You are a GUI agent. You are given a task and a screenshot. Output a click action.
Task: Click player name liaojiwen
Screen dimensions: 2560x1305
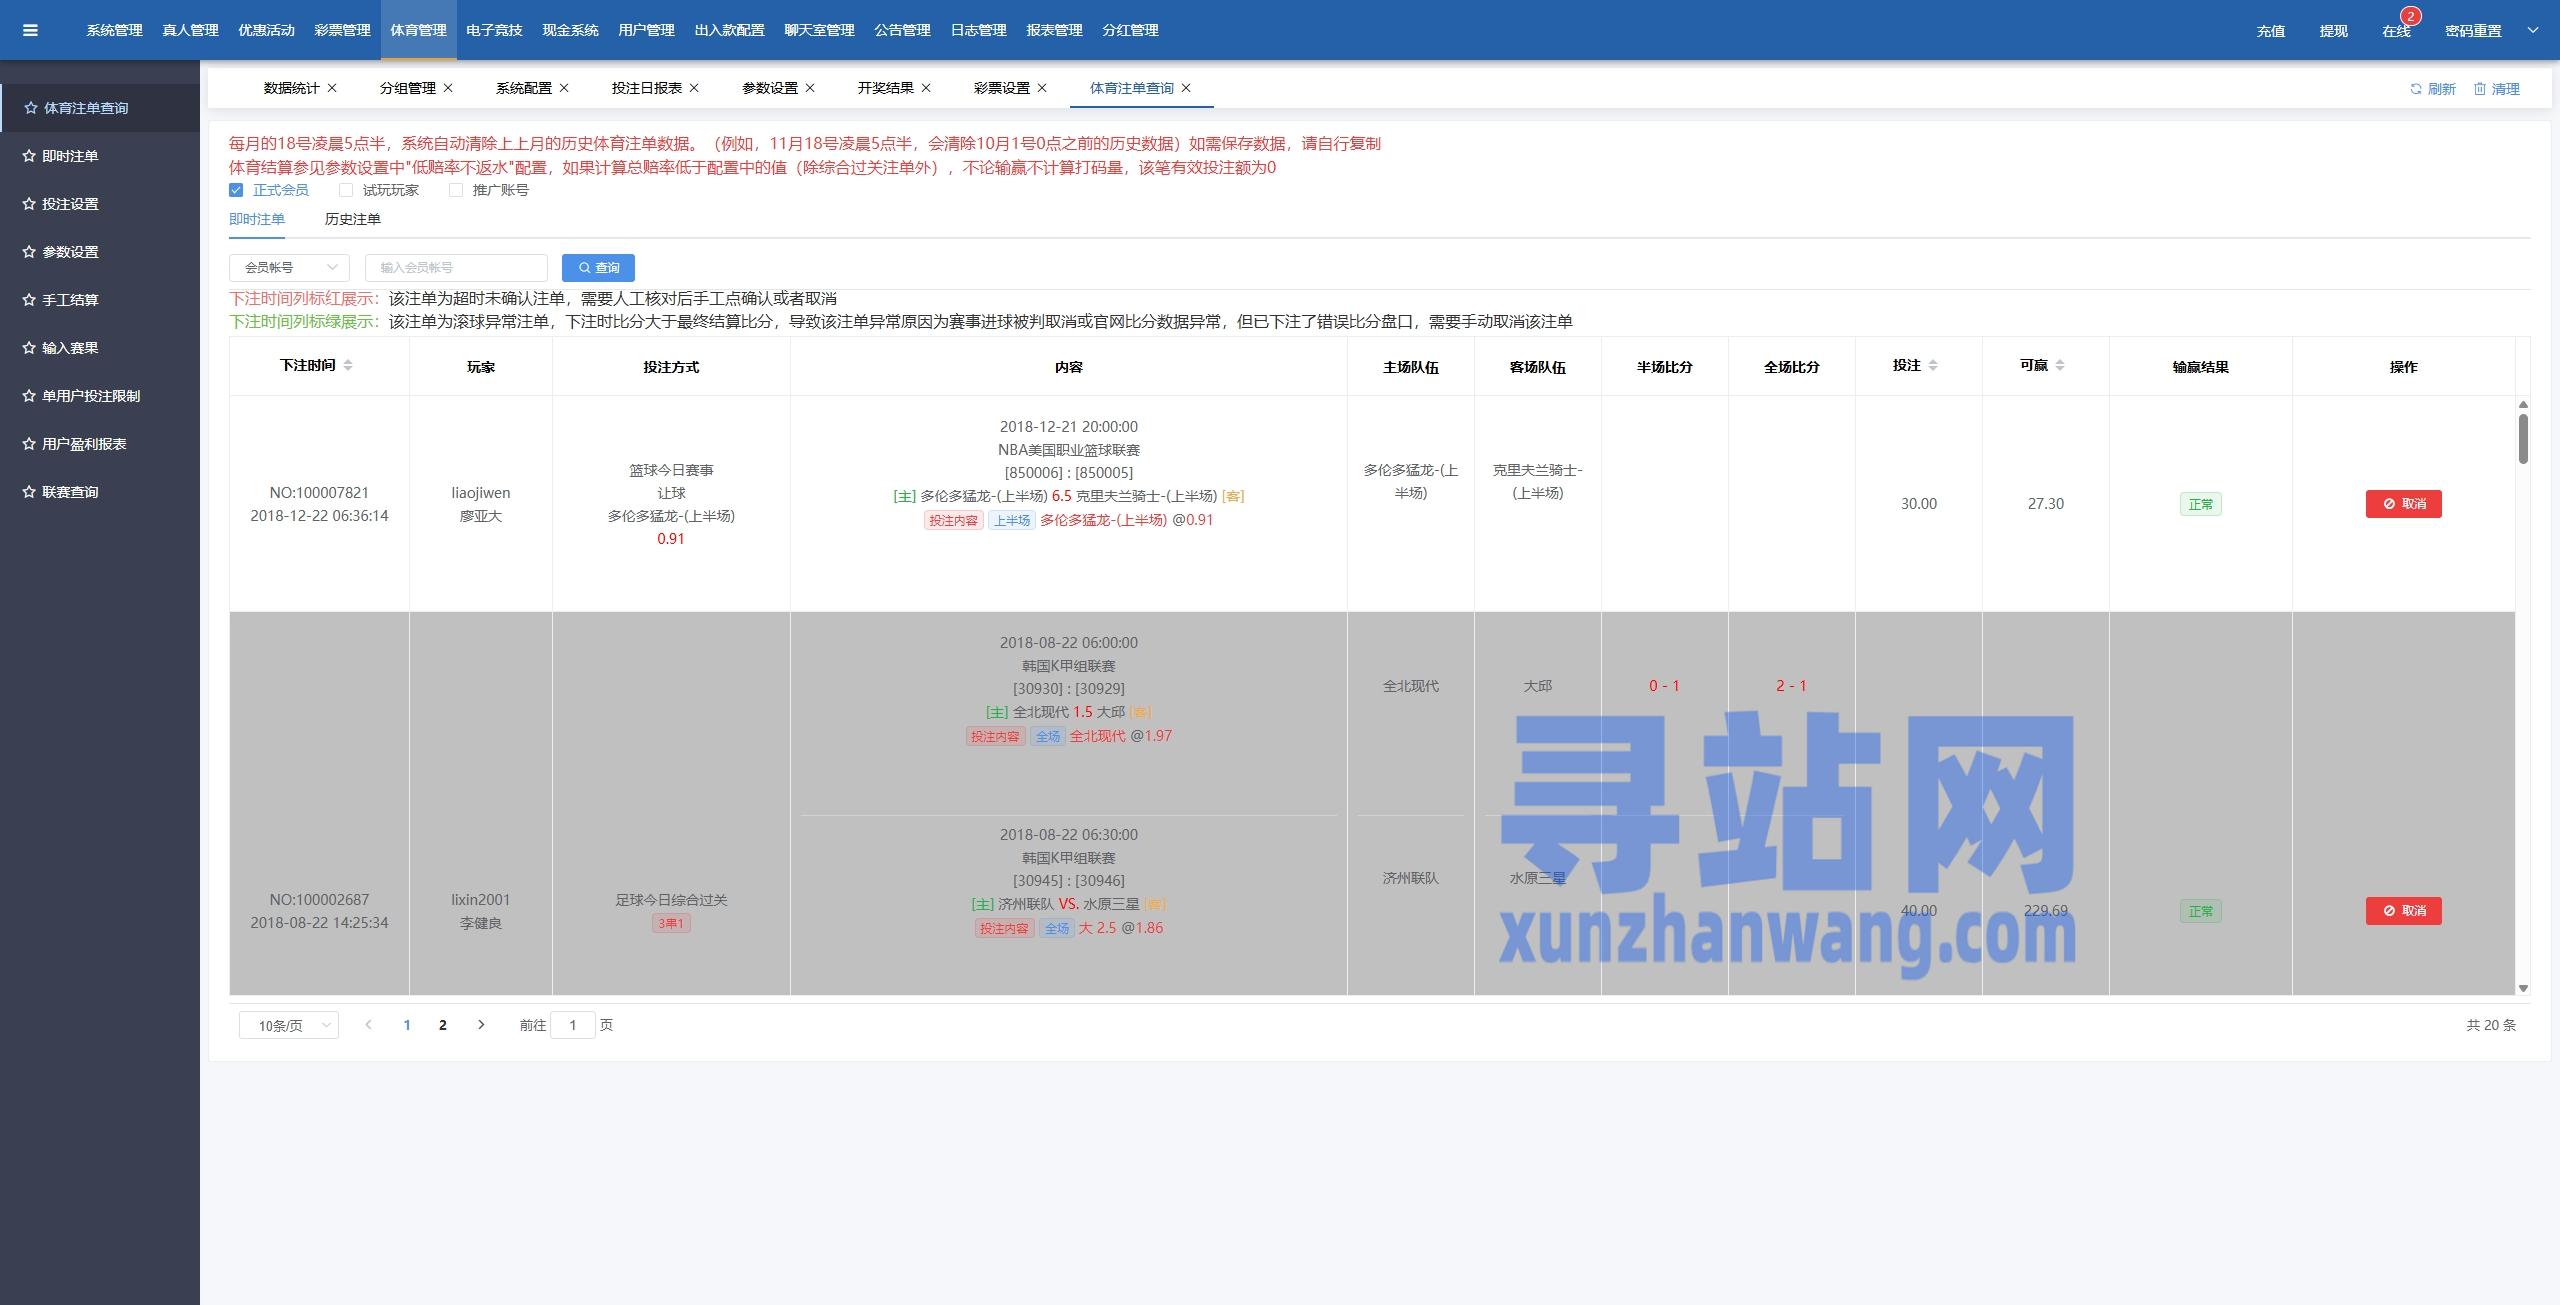[481, 493]
